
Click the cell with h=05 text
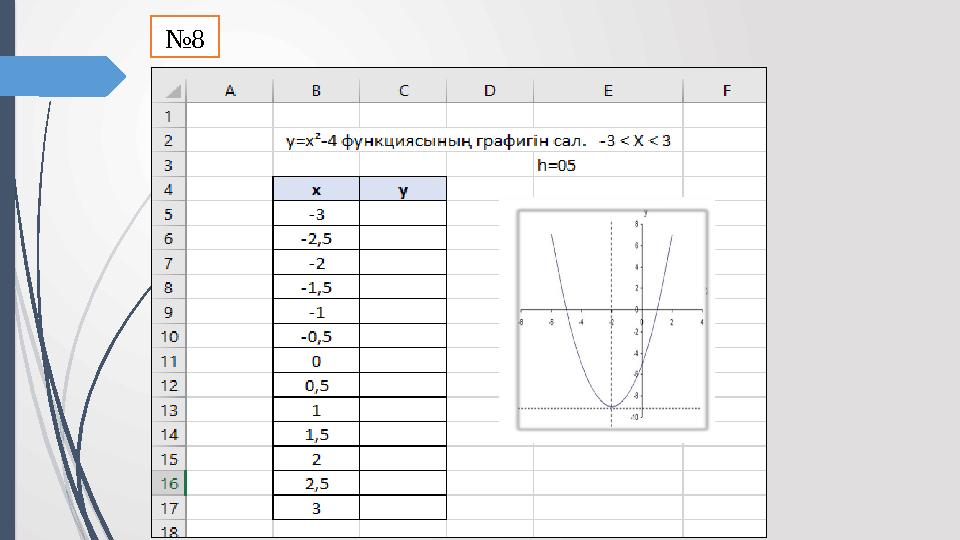(x=556, y=166)
